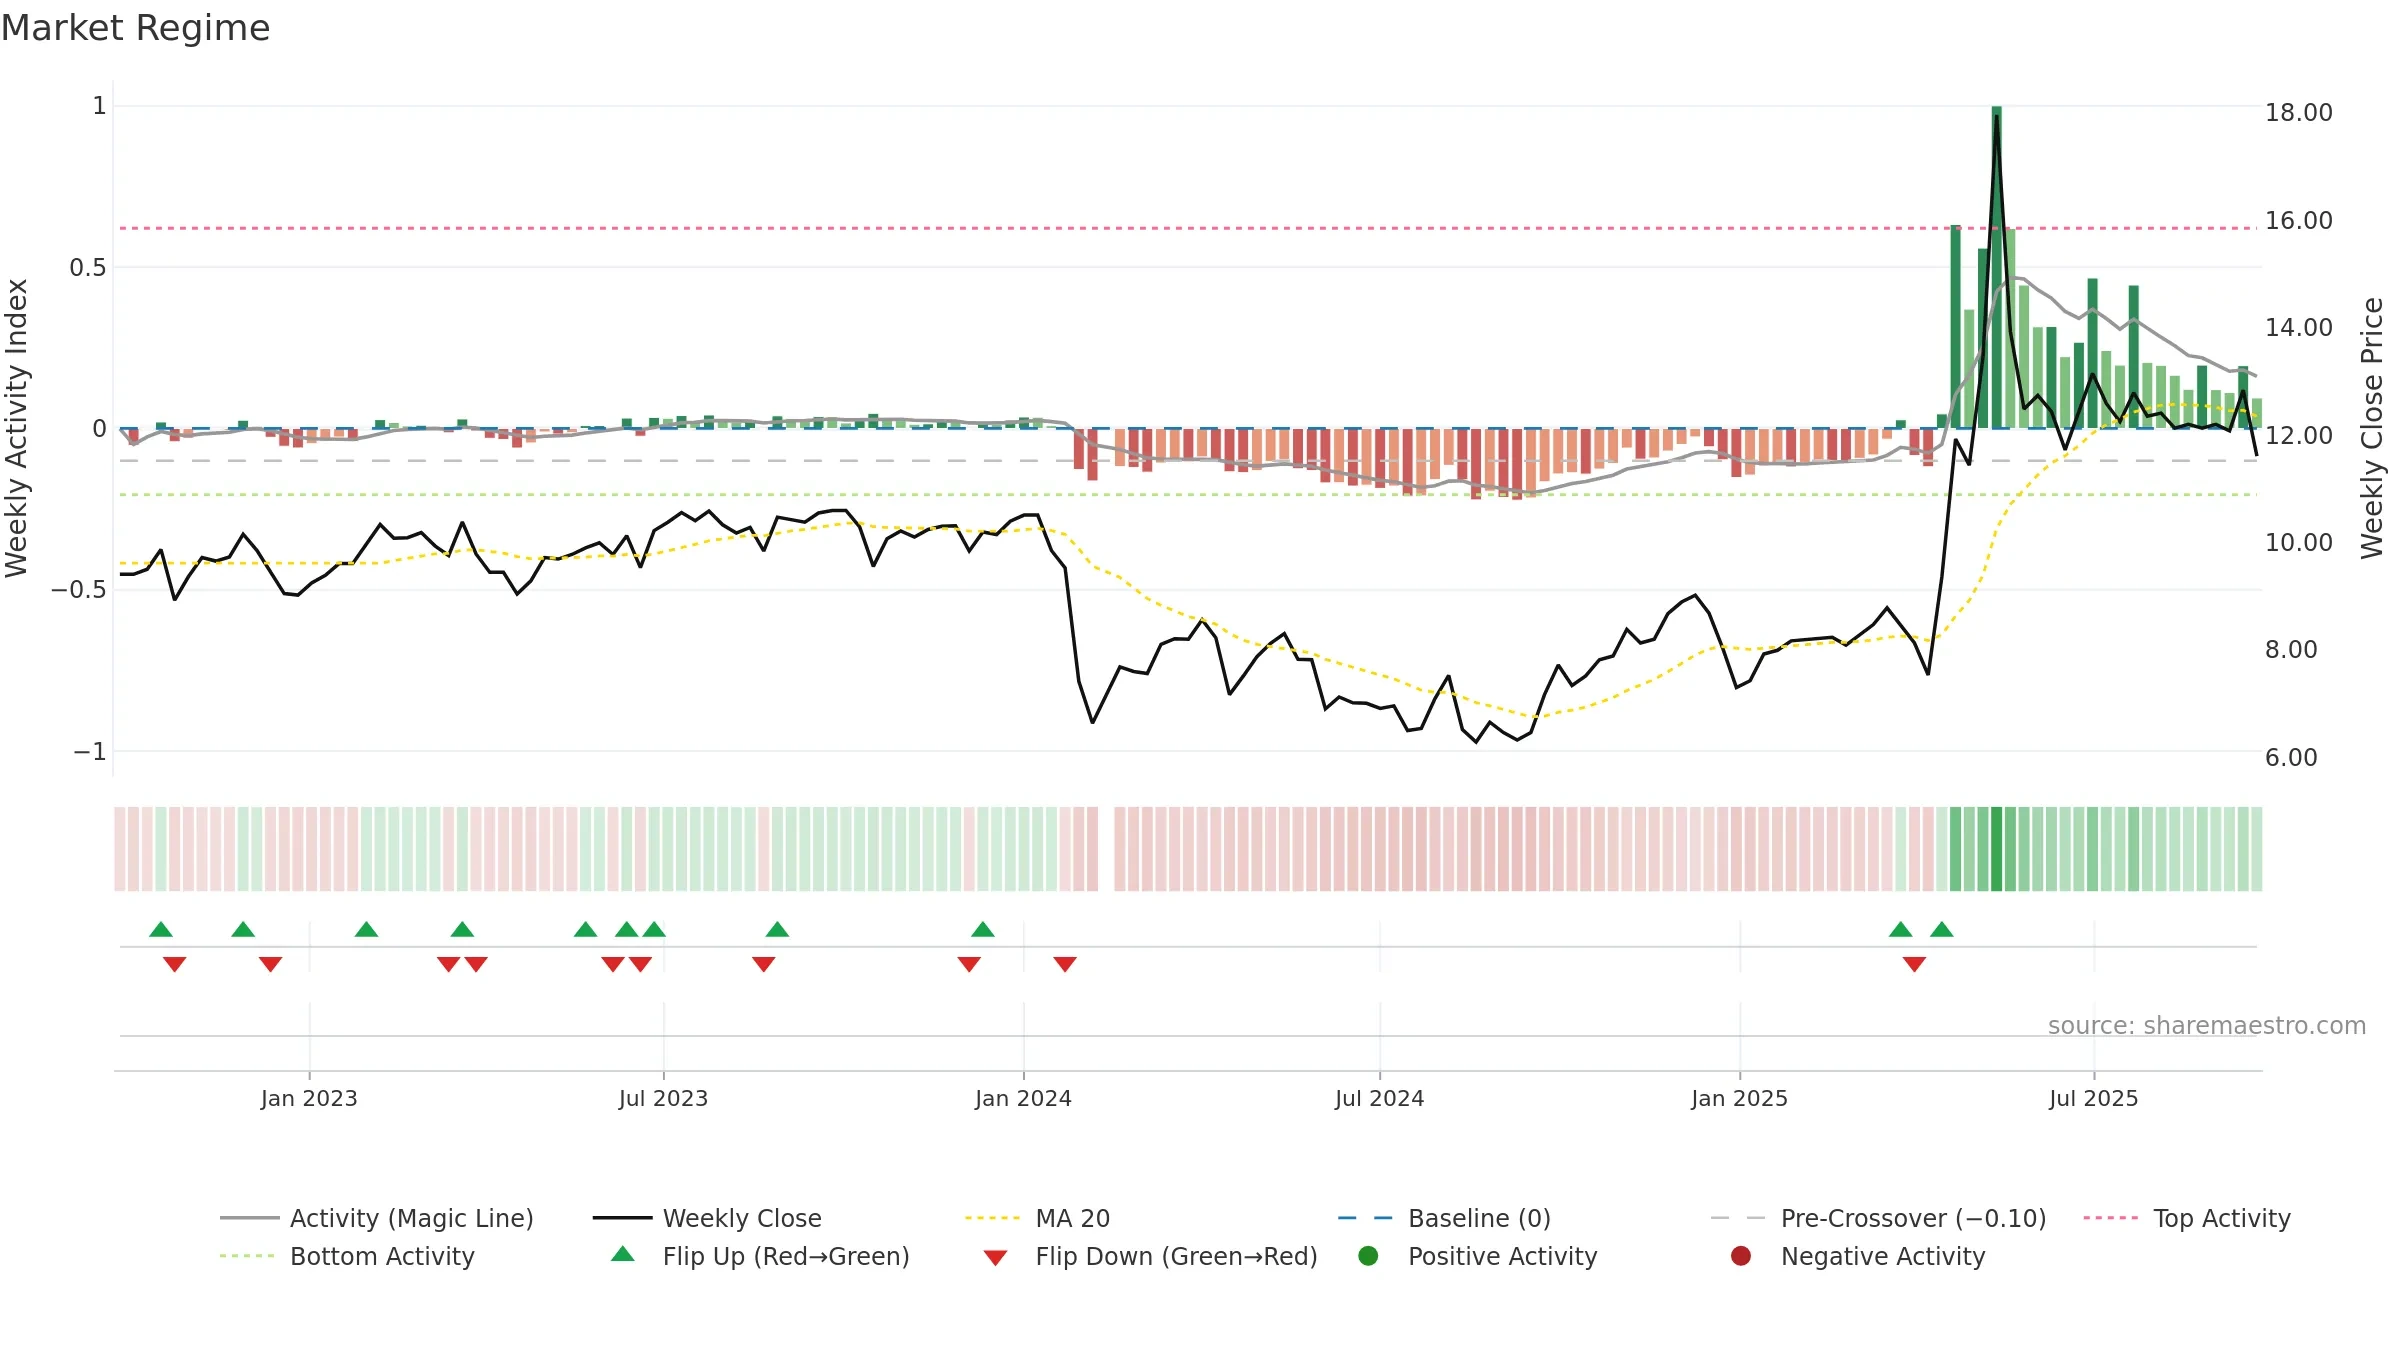Image resolution: width=2400 pixels, height=1350 pixels.
Task: Click the Jan 2025 axis label
Action: coord(1739,1098)
